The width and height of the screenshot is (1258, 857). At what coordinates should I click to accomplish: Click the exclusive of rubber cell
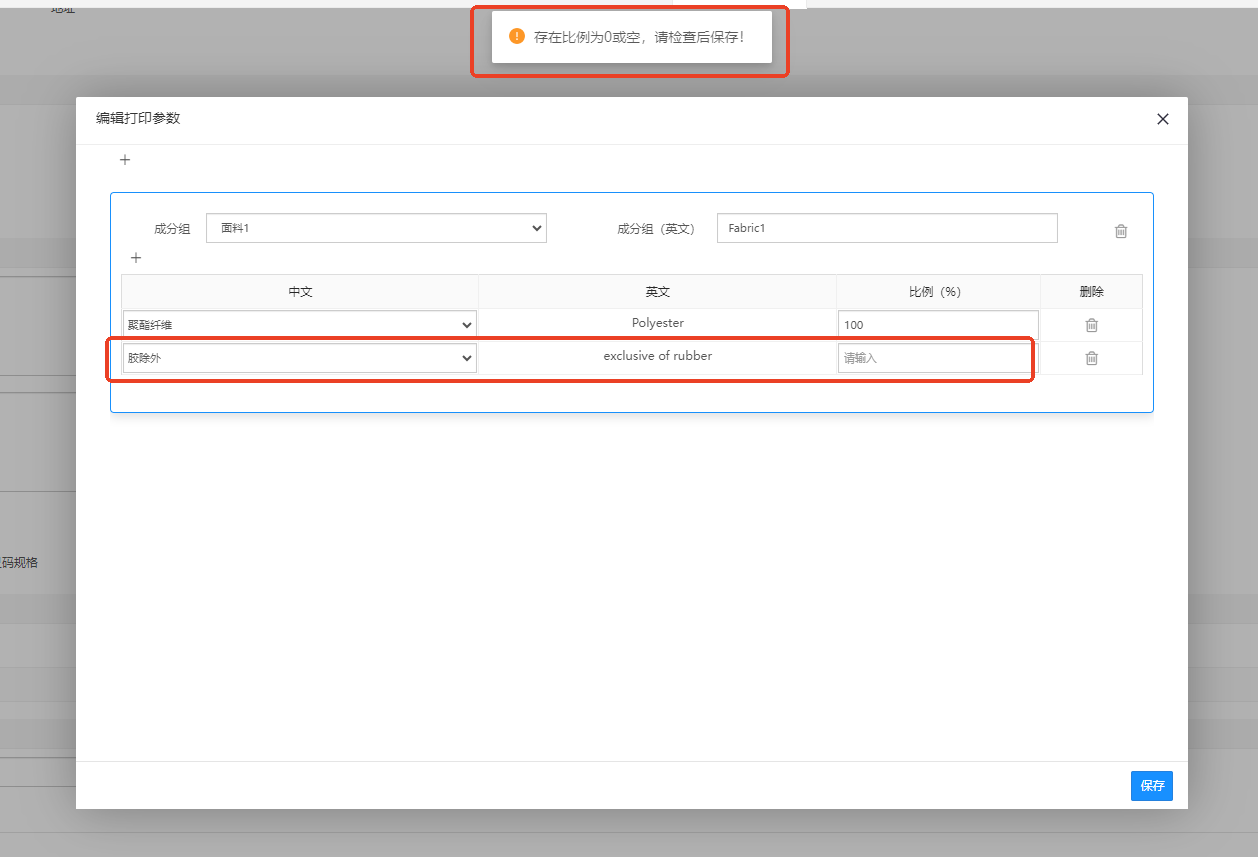click(x=657, y=356)
